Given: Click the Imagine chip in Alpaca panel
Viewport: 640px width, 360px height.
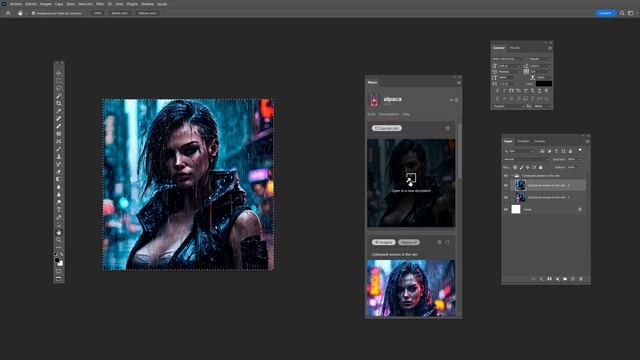Looking at the screenshot, I should tap(384, 242).
